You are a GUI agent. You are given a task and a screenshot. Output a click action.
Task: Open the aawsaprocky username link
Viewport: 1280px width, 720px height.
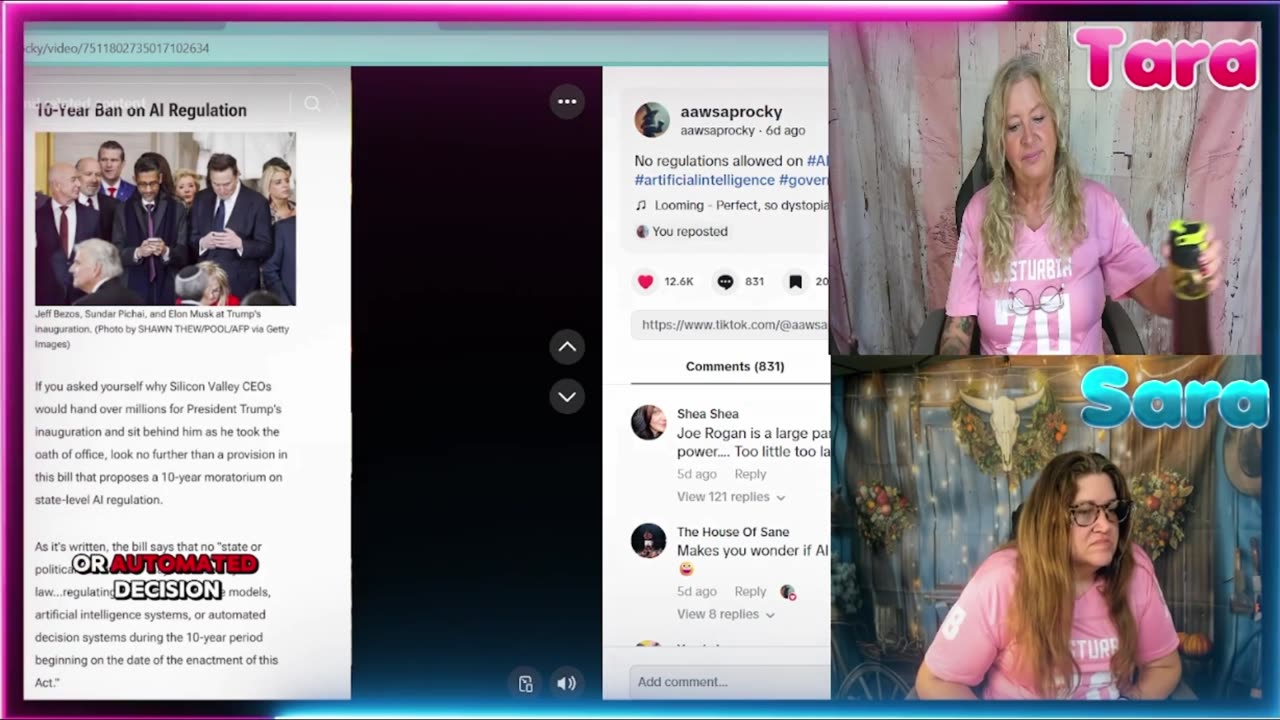pyautogui.click(x=731, y=112)
